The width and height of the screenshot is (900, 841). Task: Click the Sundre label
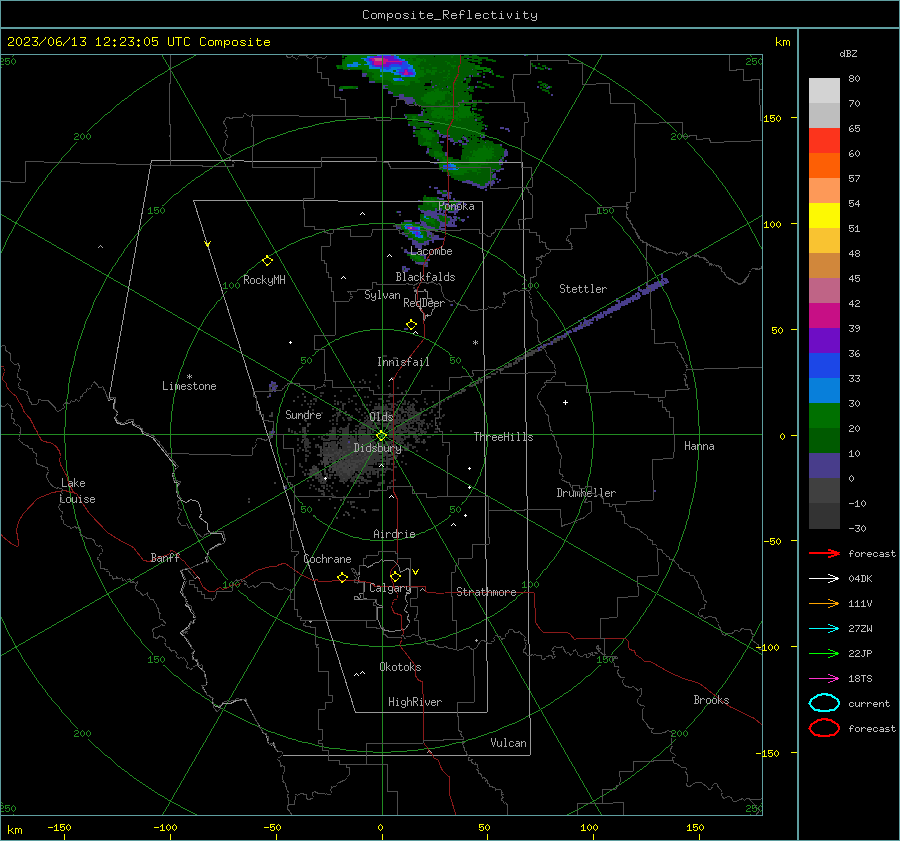303,414
